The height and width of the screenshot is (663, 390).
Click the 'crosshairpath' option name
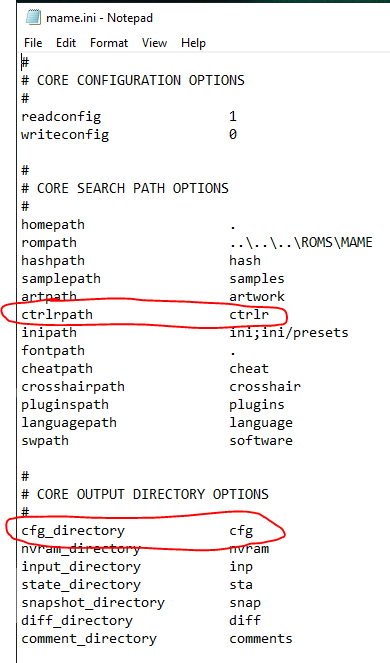tap(73, 386)
